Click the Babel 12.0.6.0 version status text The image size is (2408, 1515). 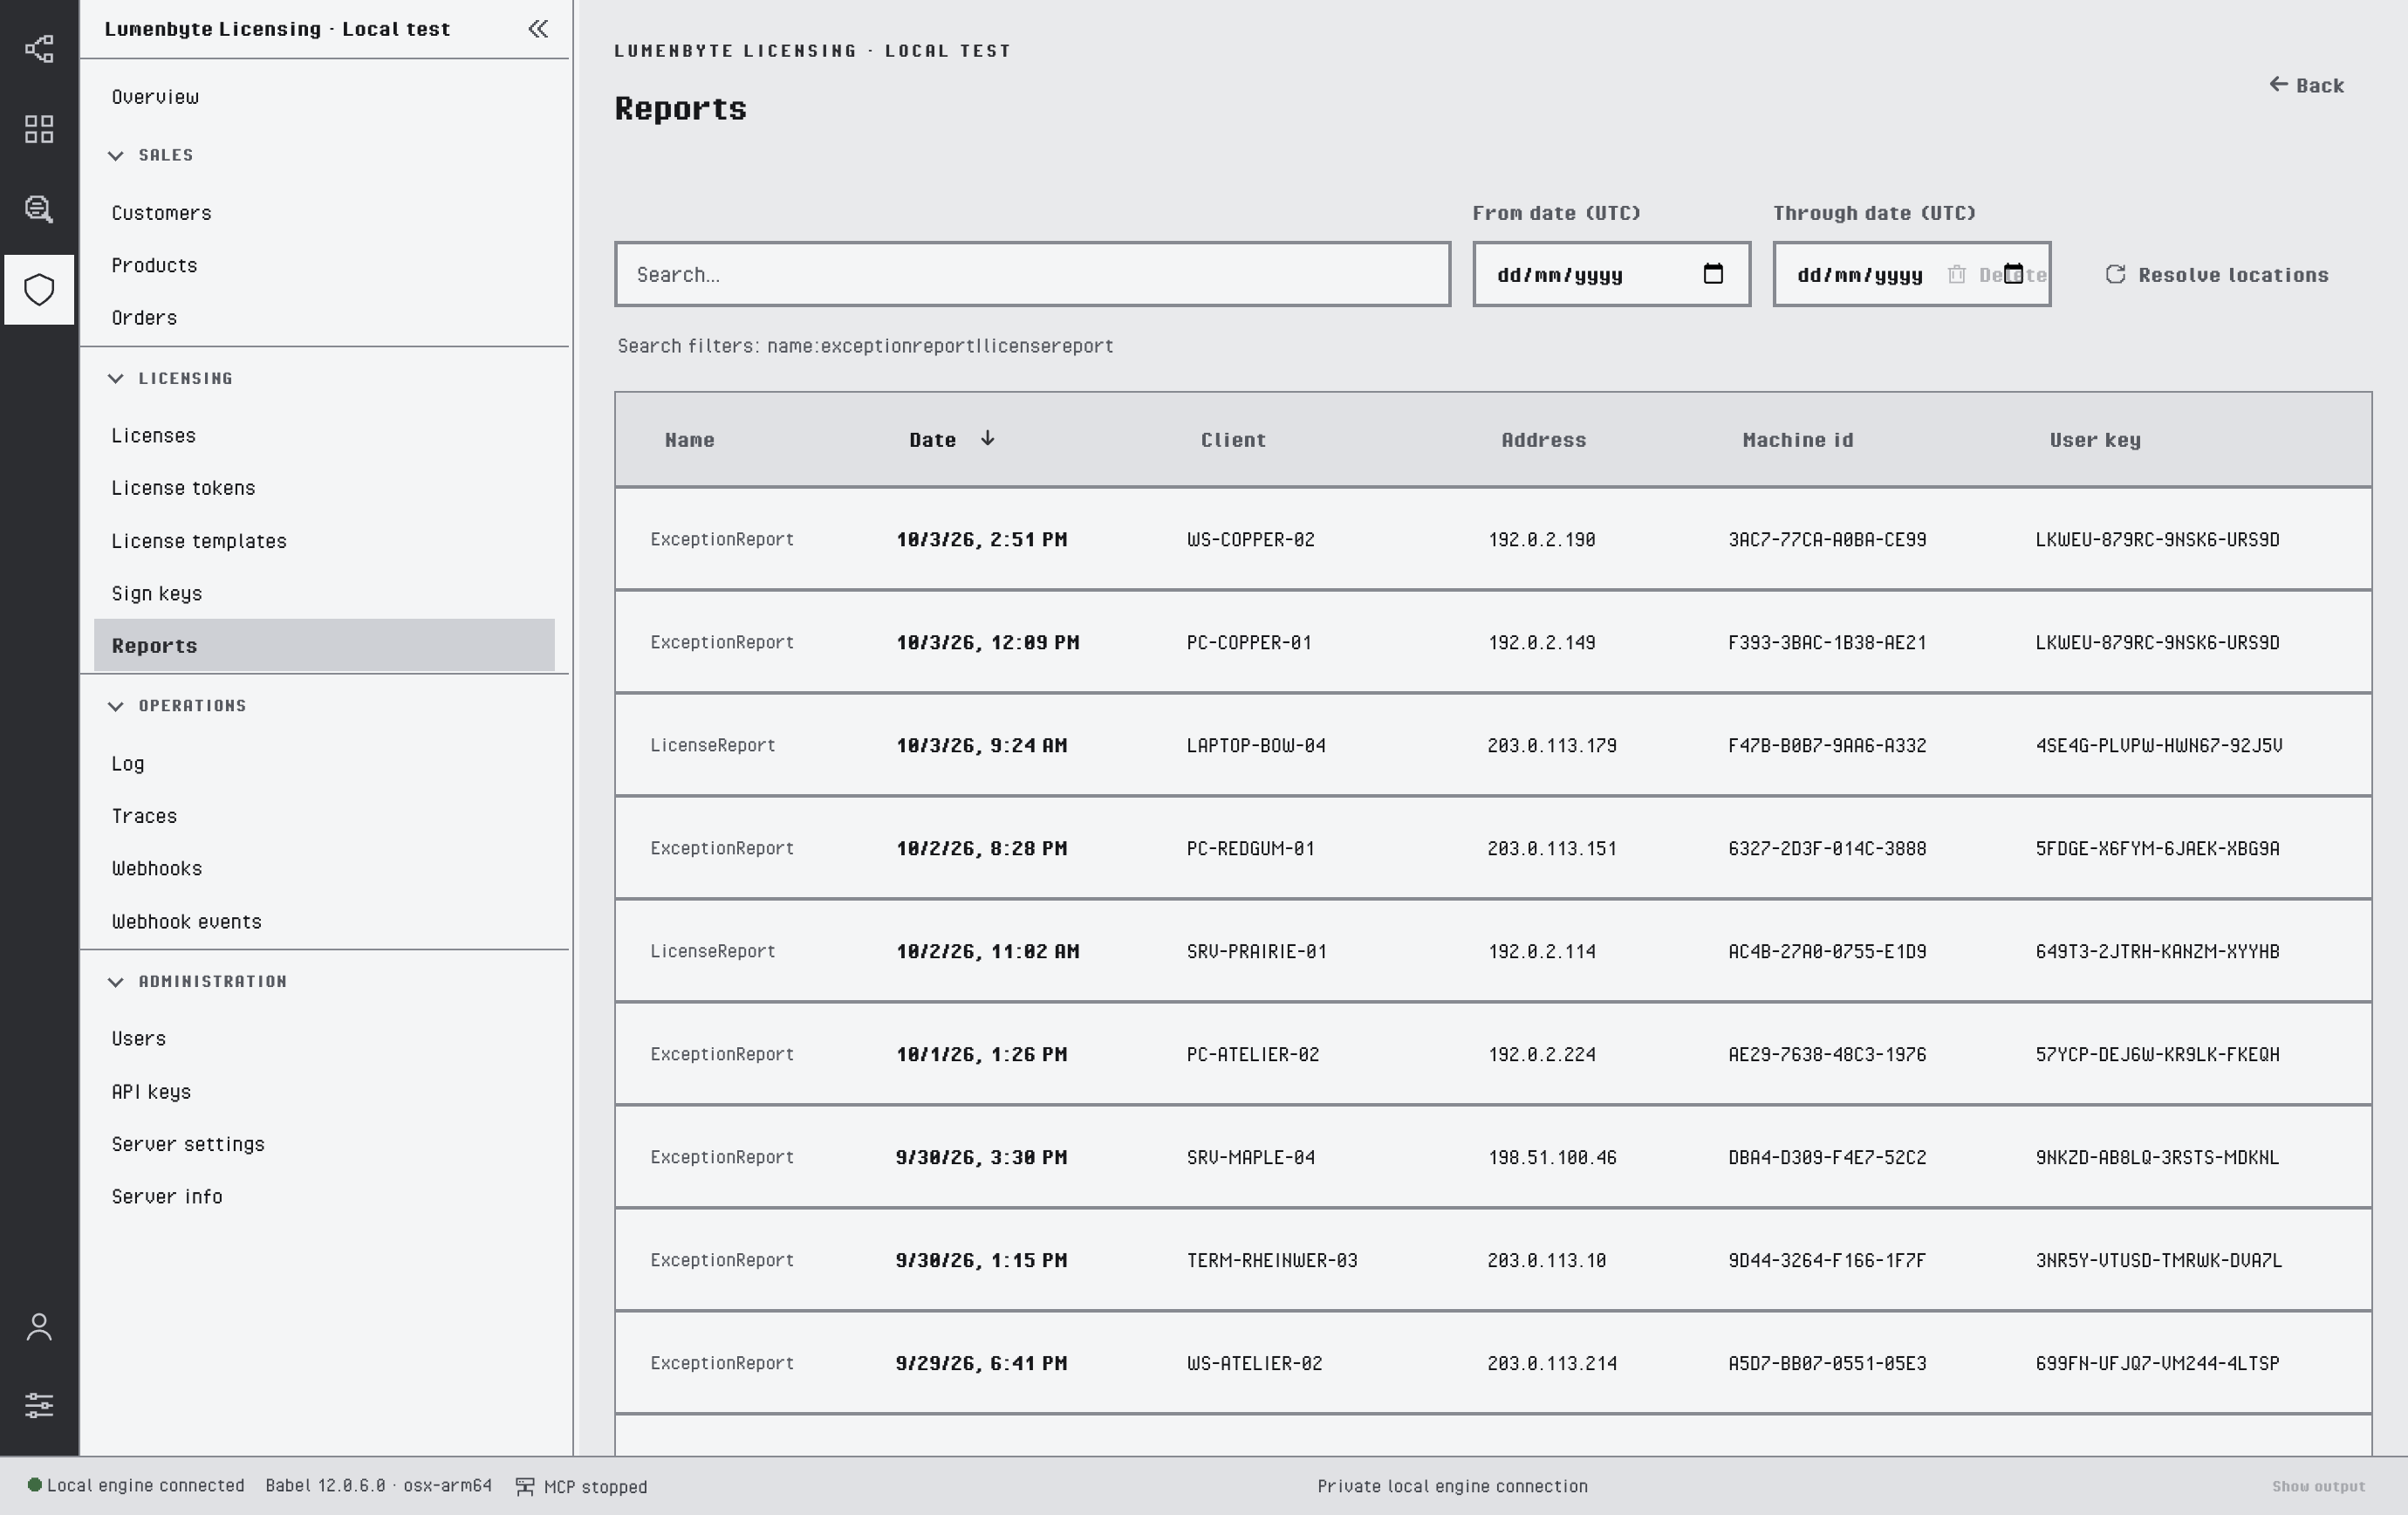click(378, 1486)
